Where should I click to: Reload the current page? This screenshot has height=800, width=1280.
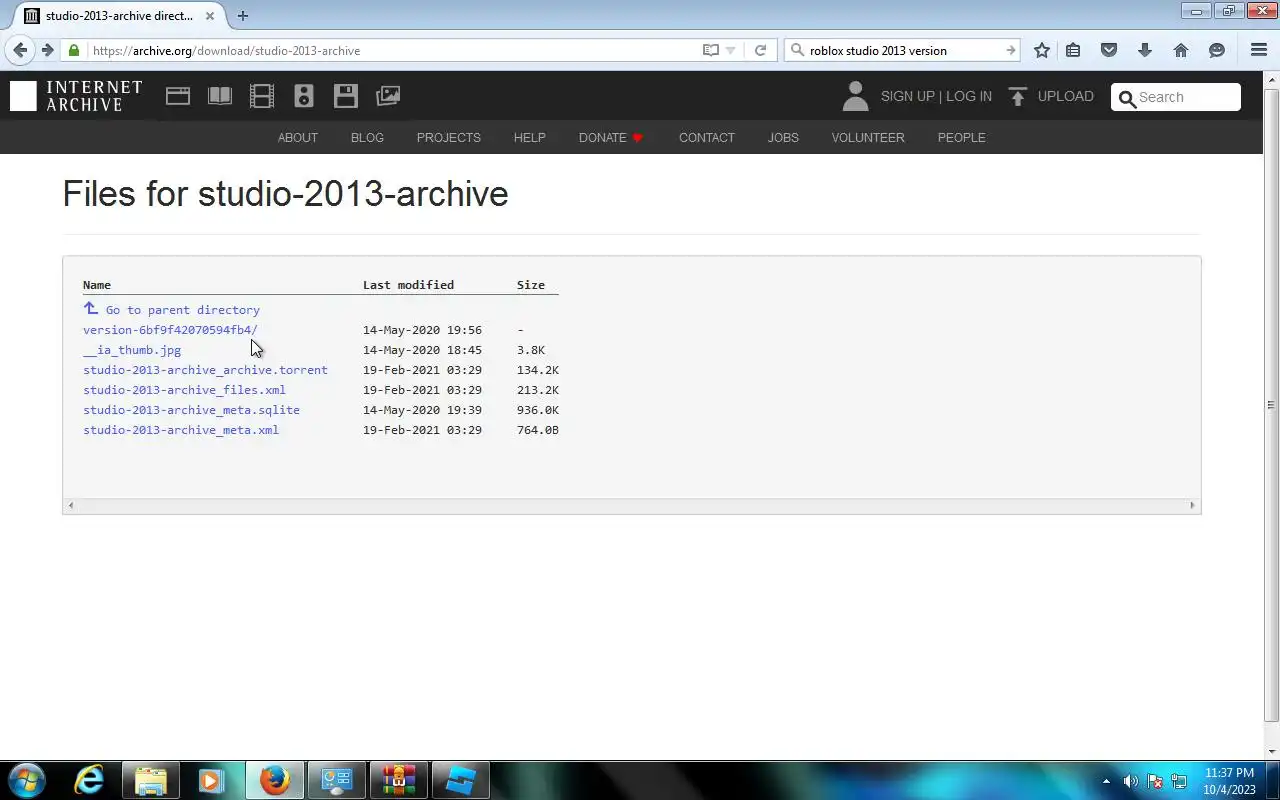tap(760, 50)
